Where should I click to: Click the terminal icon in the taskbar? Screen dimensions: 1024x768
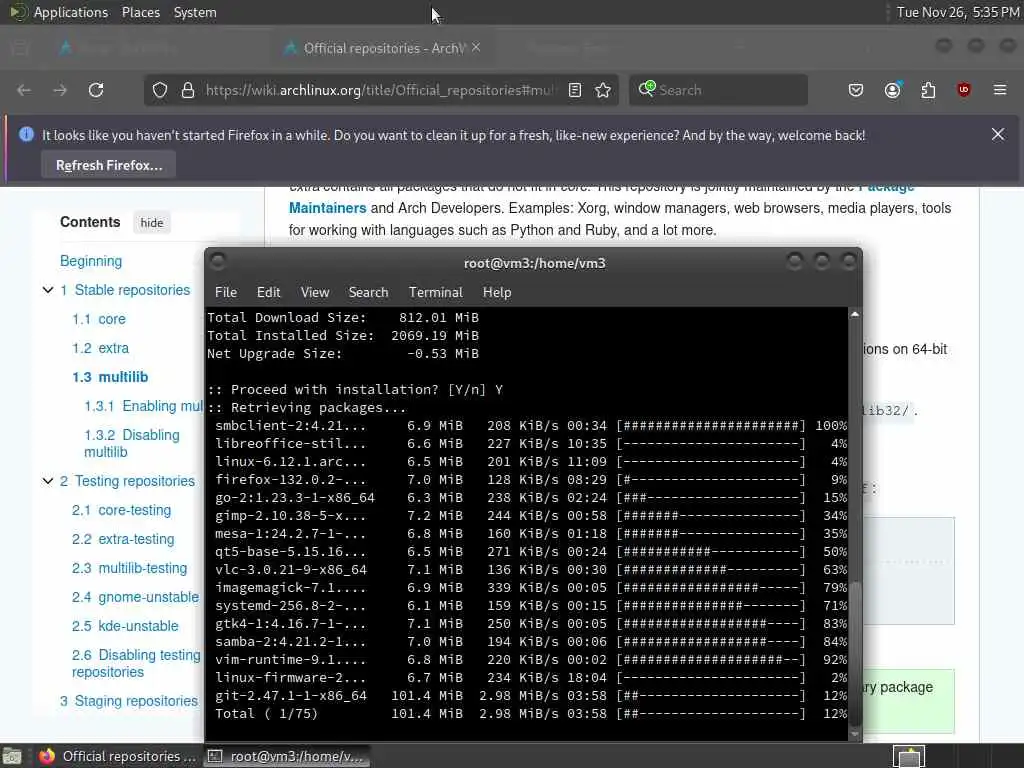point(215,756)
